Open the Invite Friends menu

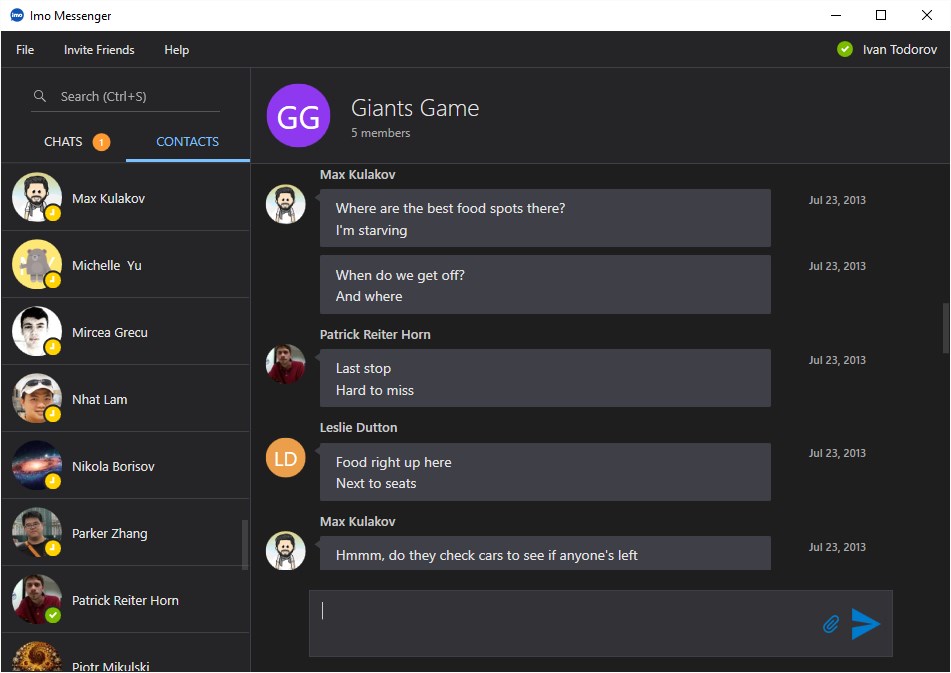pyautogui.click(x=99, y=49)
